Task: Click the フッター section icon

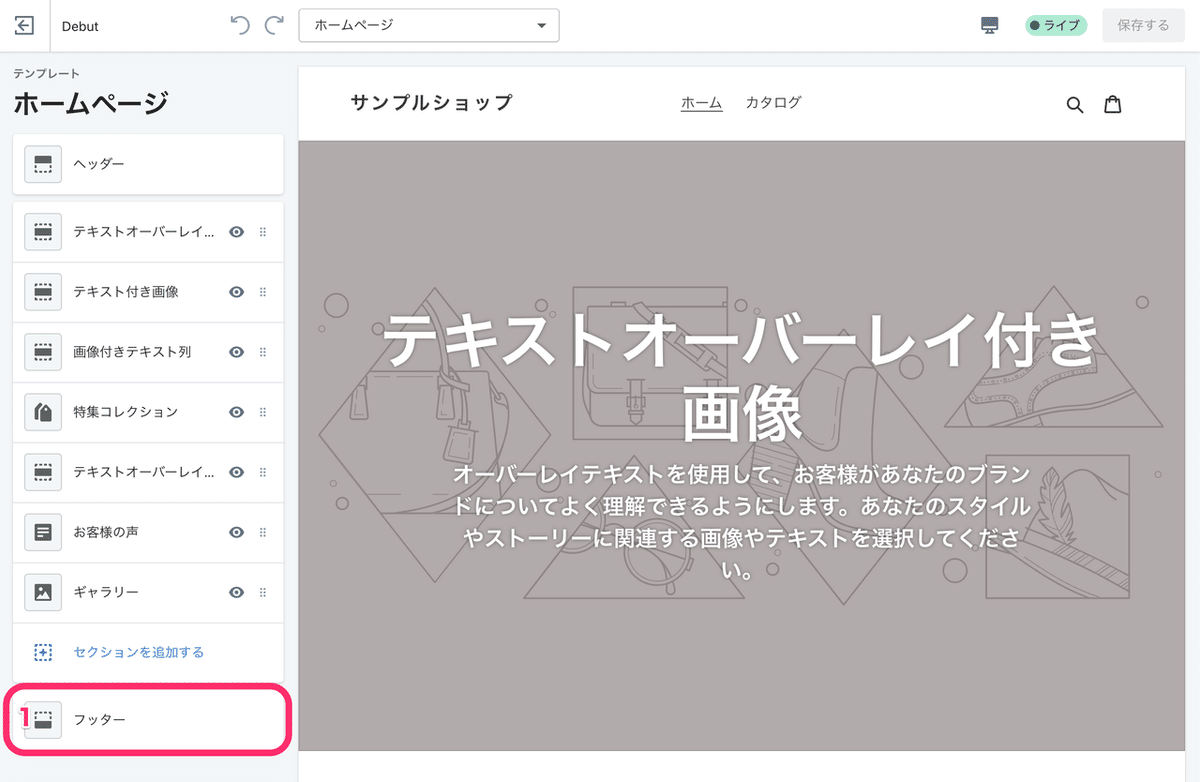Action: [x=43, y=719]
